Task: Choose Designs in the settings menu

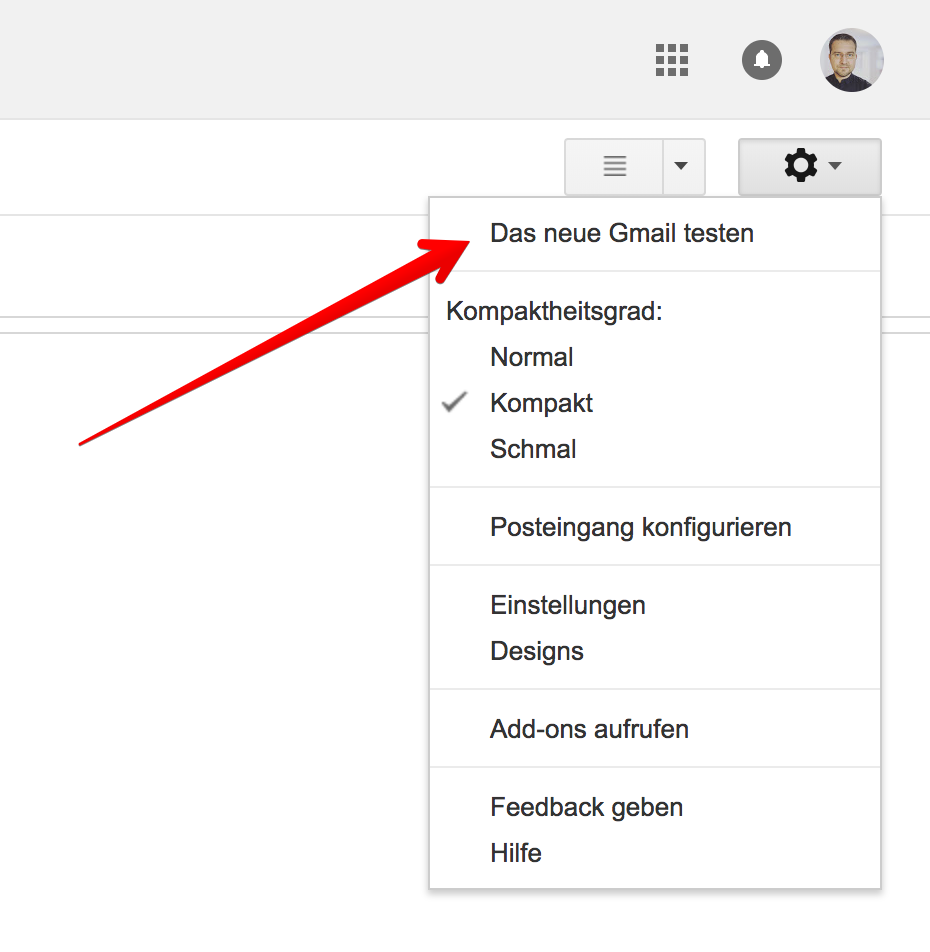Action: (536, 651)
